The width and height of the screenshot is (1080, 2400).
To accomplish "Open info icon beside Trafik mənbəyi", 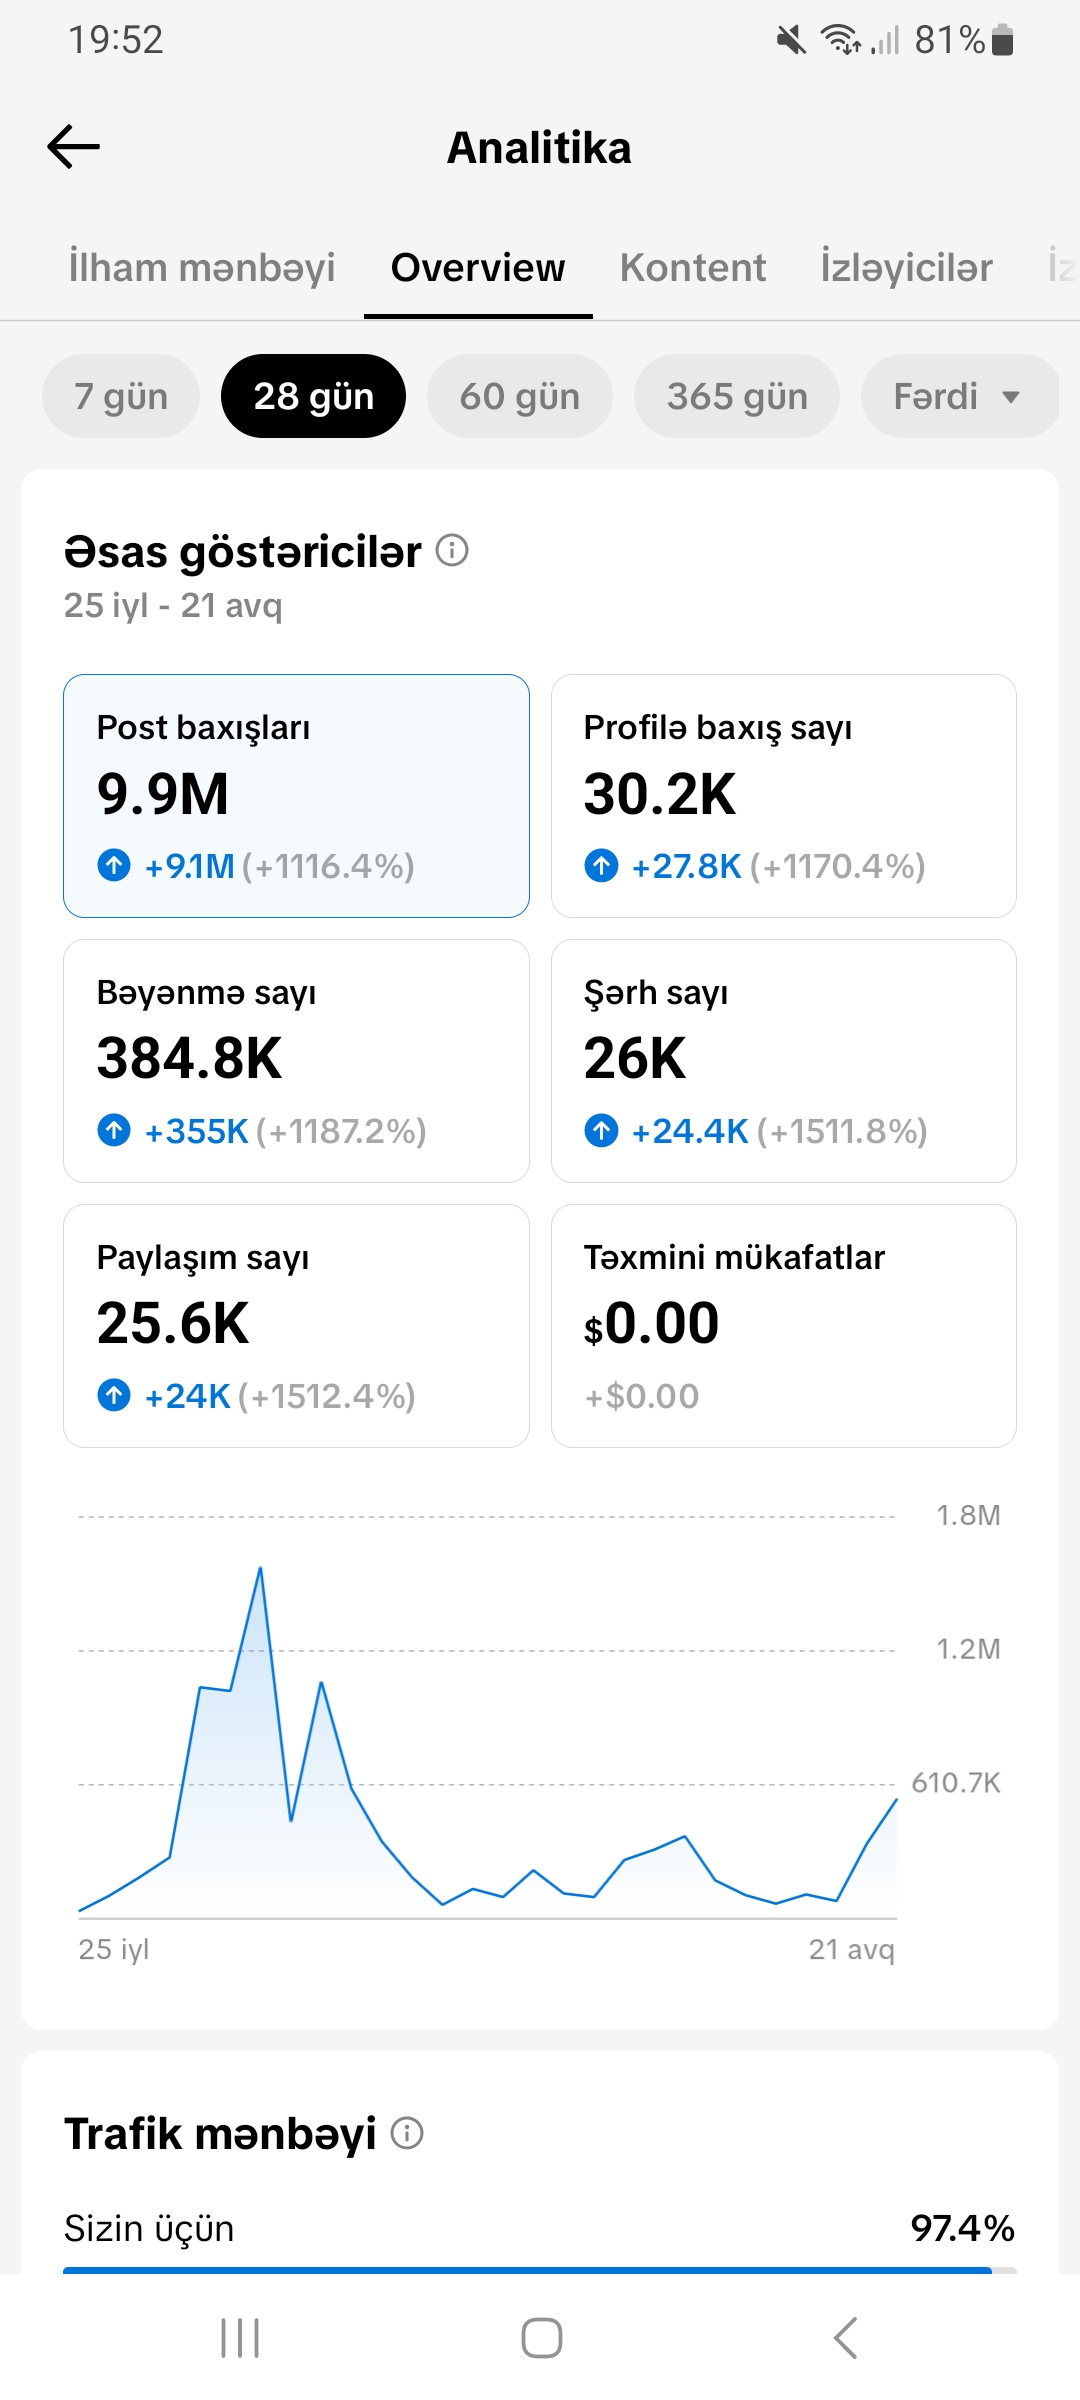I will click(x=407, y=2133).
